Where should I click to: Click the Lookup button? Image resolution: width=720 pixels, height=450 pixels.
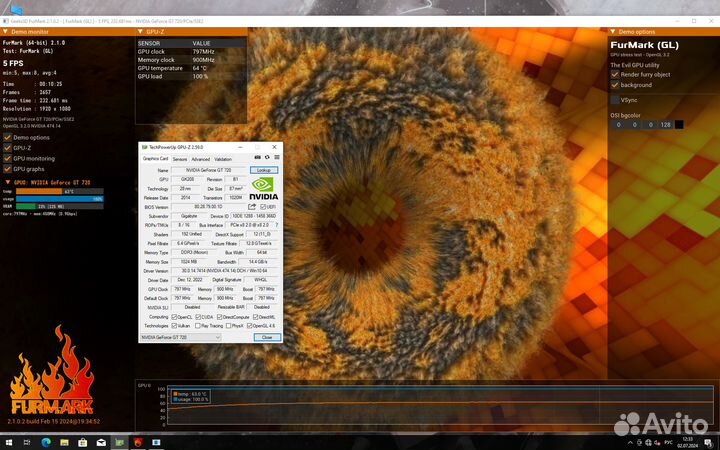(x=265, y=170)
